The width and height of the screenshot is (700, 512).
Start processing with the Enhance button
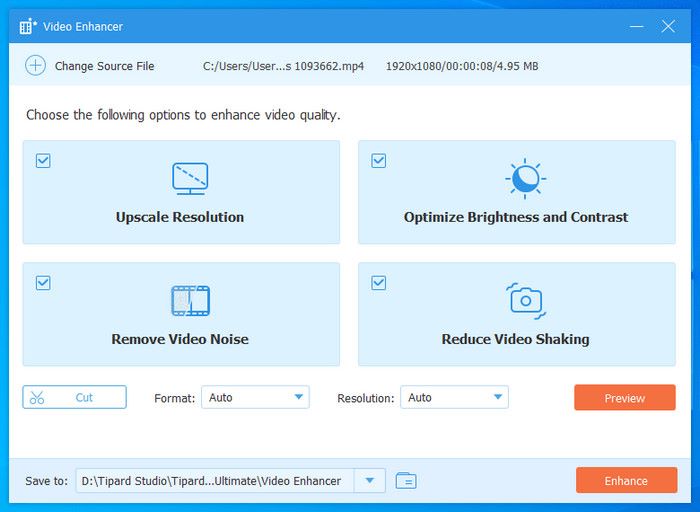625,481
